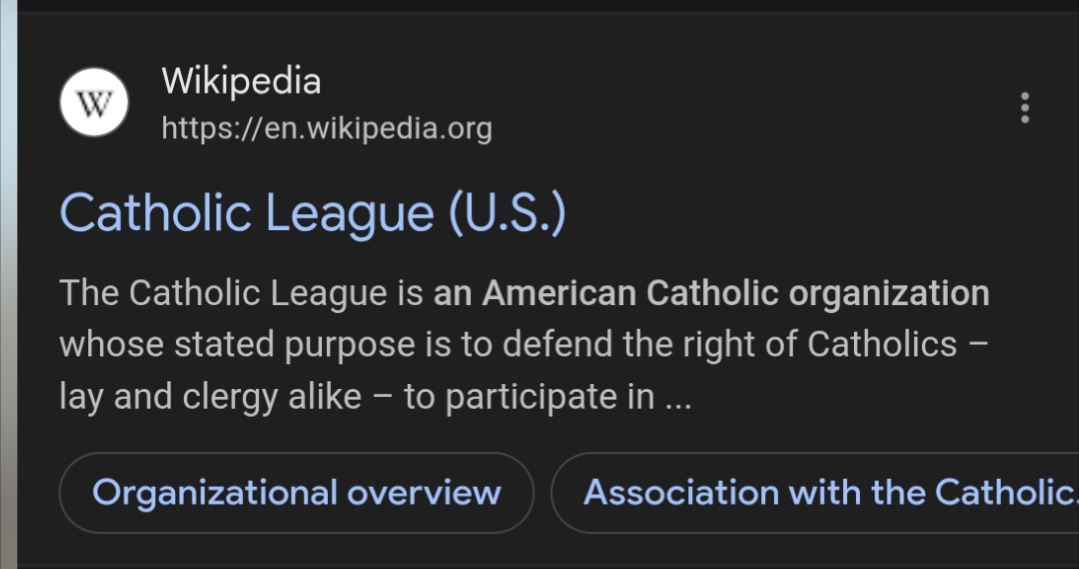Click the word "defend" in the snippet
Image resolution: width=1079 pixels, height=569 pixels.
coord(553,345)
